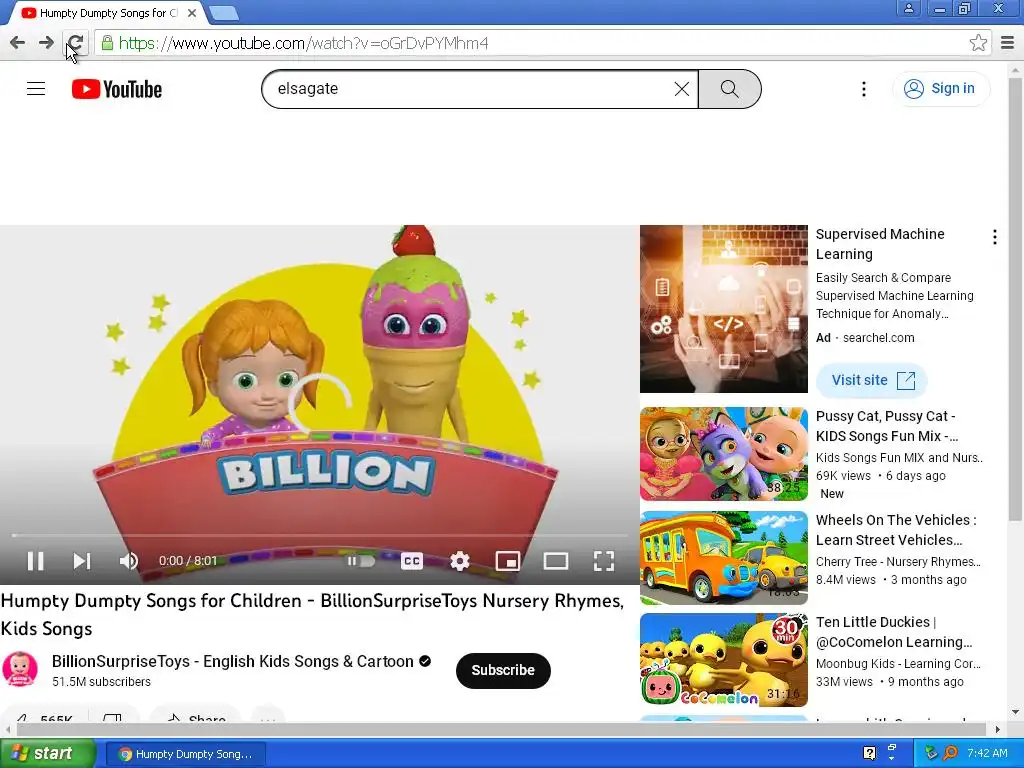Click the tray help question icon
The height and width of the screenshot is (768, 1024).
click(869, 754)
